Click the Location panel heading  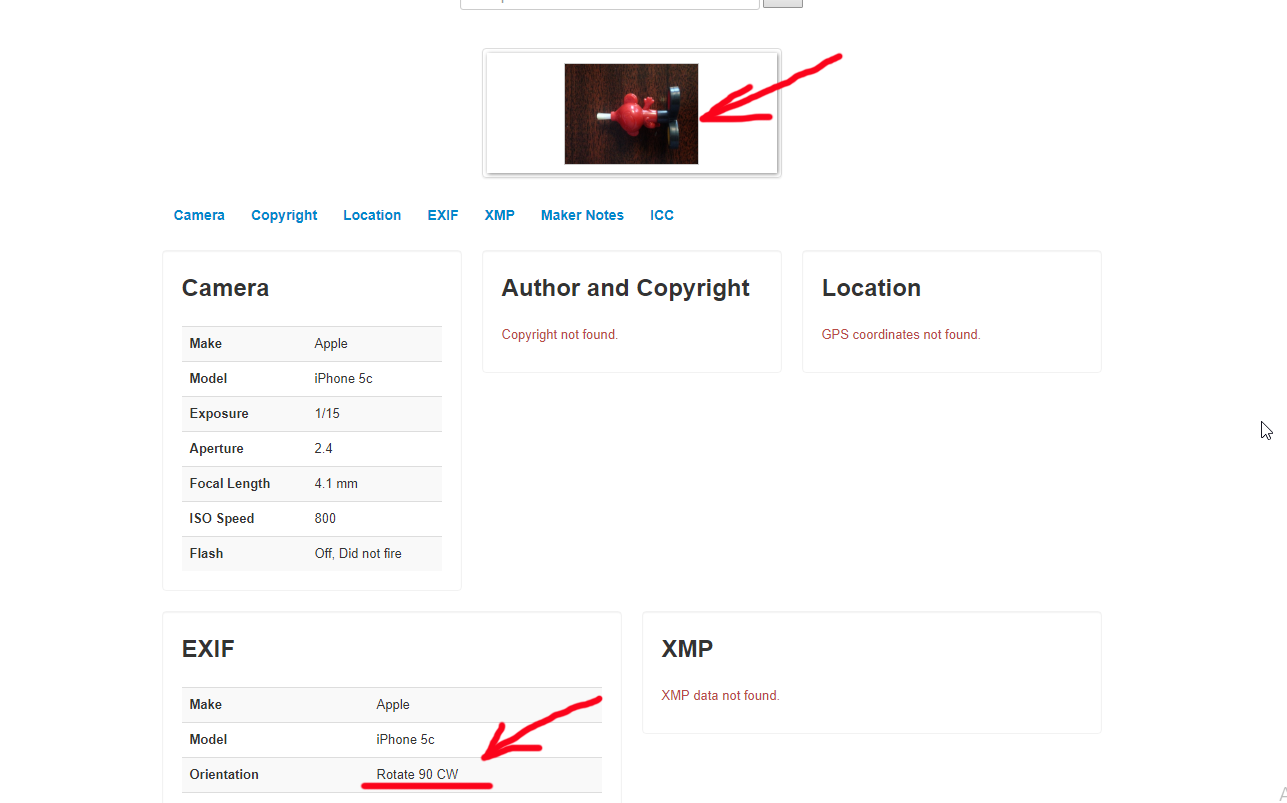tap(871, 288)
